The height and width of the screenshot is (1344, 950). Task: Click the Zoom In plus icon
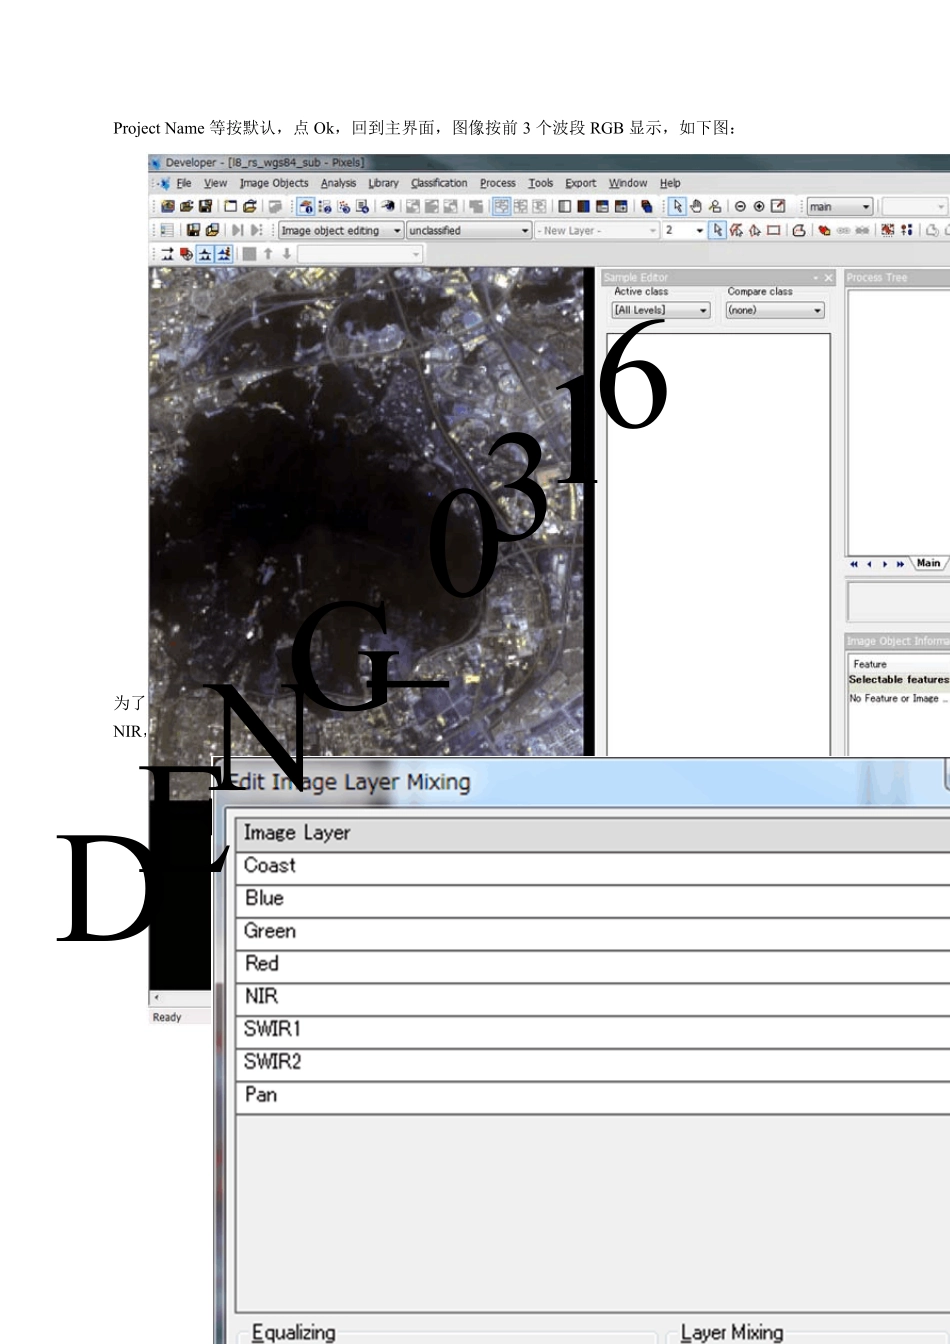[x=759, y=206]
